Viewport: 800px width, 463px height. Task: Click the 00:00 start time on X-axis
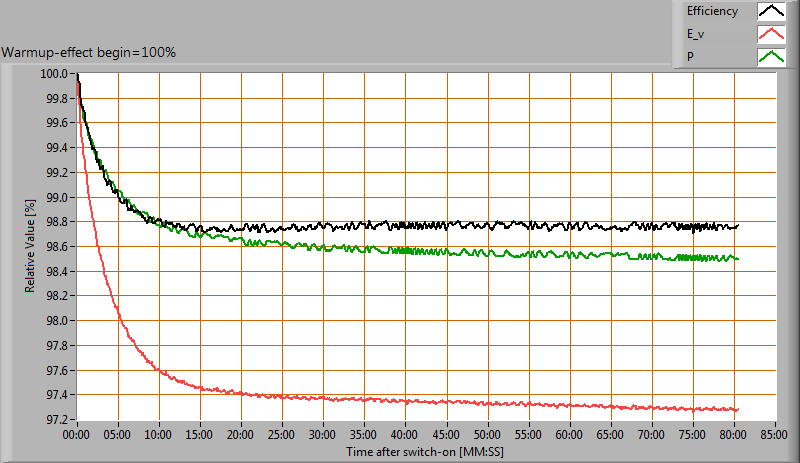78,437
